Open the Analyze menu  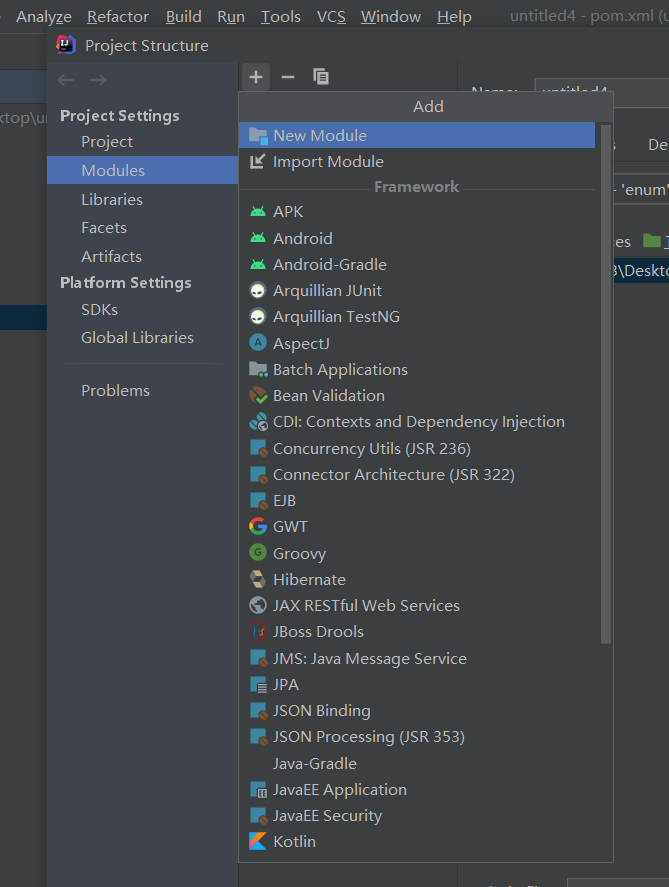(x=44, y=17)
